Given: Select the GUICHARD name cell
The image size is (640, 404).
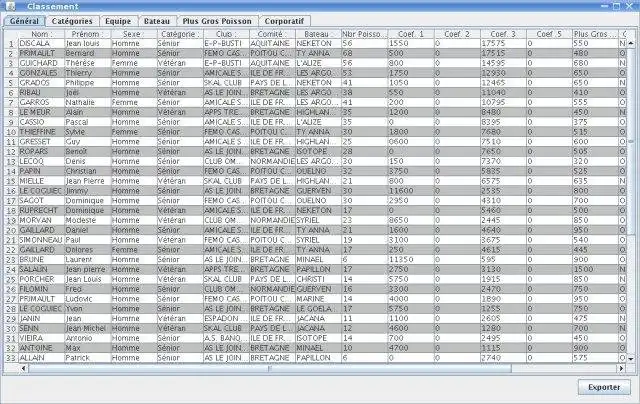Looking at the screenshot, I should 41,63.
